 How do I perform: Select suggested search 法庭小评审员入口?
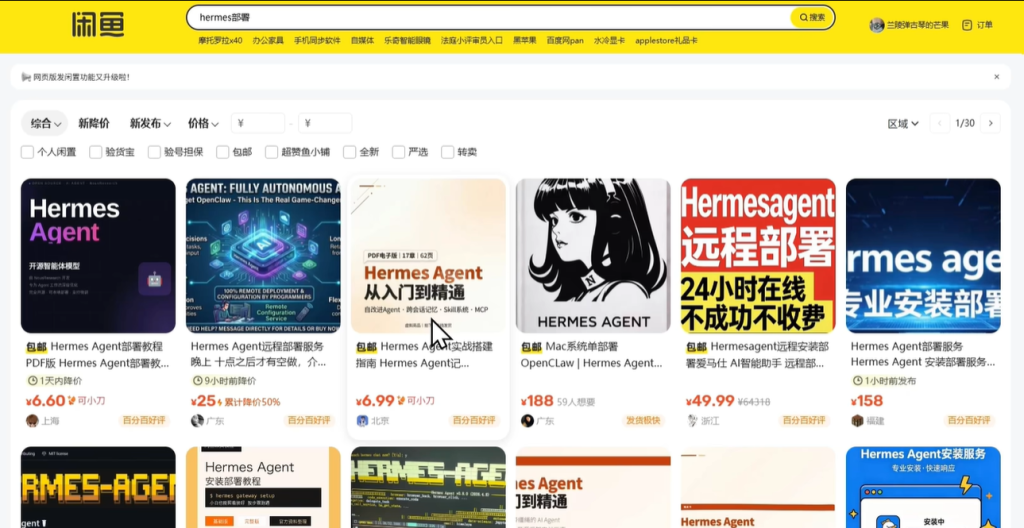click(472, 41)
